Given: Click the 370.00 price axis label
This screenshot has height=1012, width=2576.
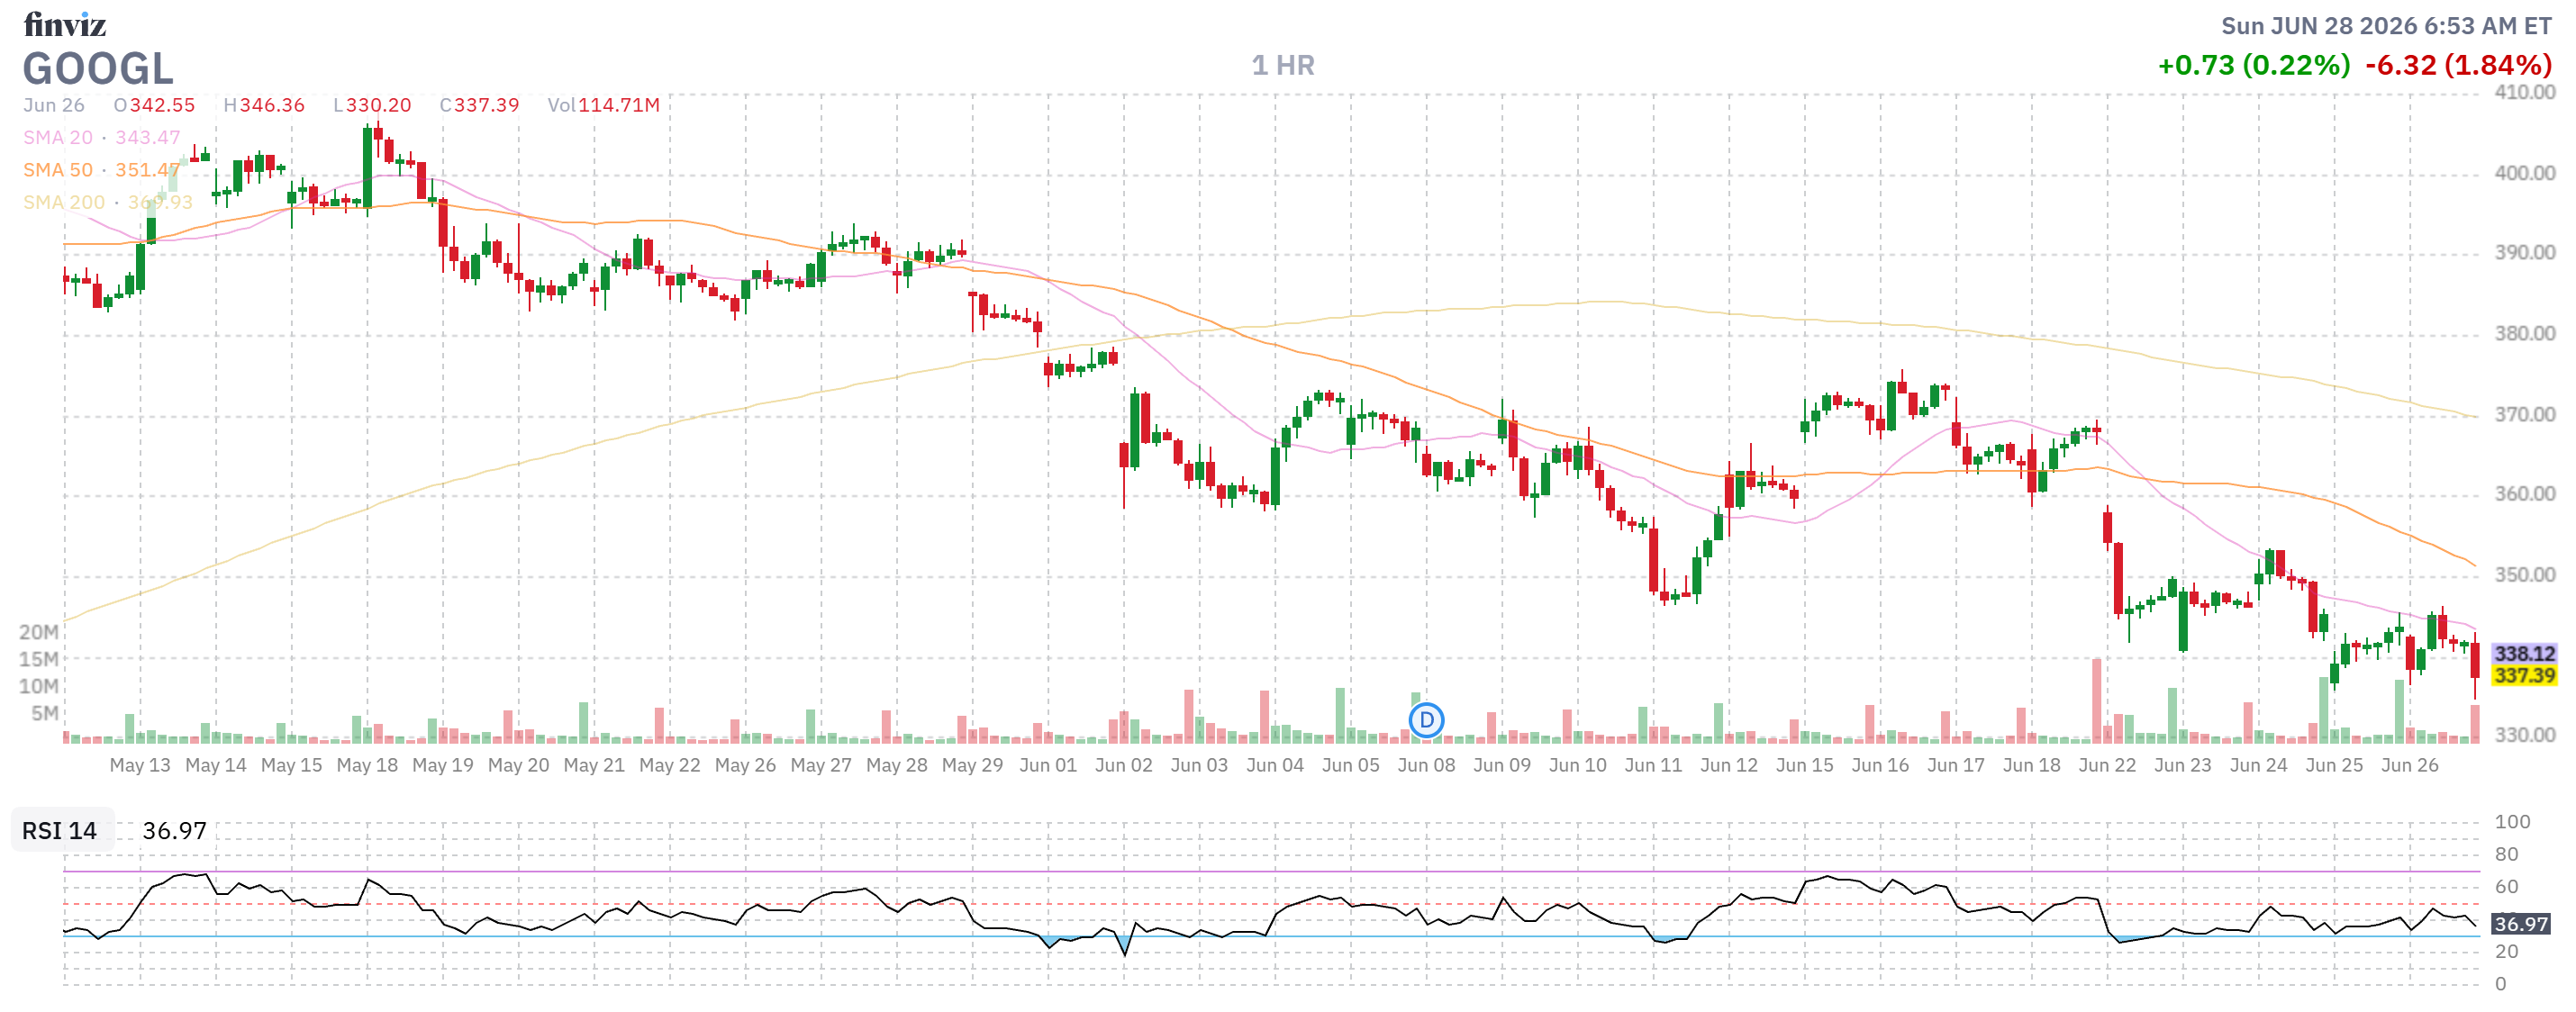Looking at the screenshot, I should 2524,414.
